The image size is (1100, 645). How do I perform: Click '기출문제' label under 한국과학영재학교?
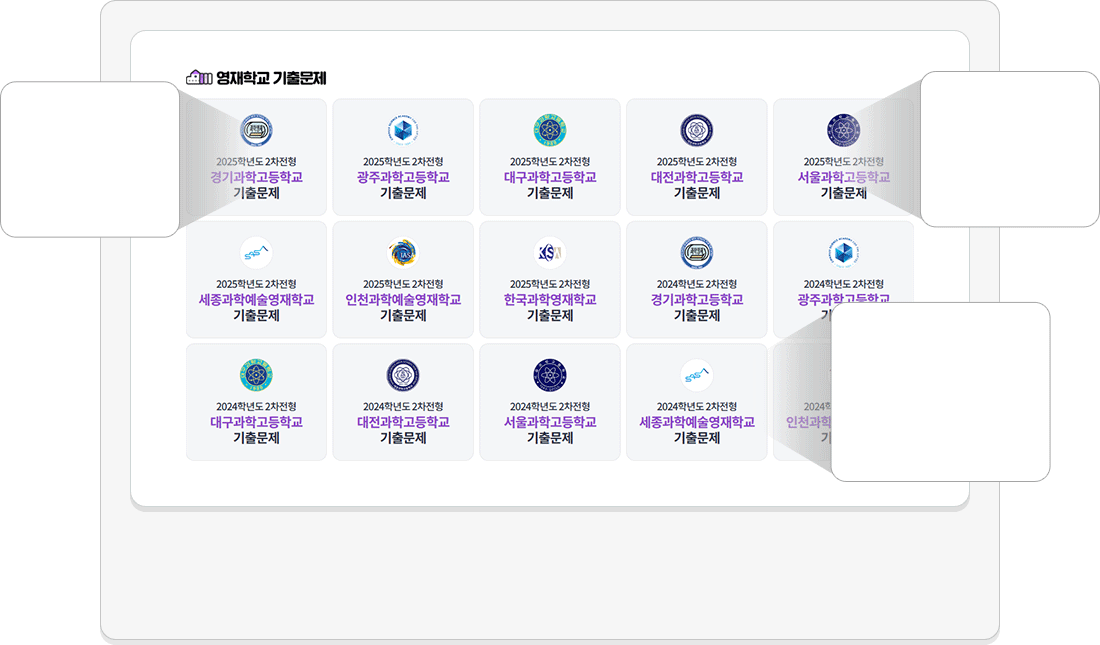pyautogui.click(x=550, y=316)
